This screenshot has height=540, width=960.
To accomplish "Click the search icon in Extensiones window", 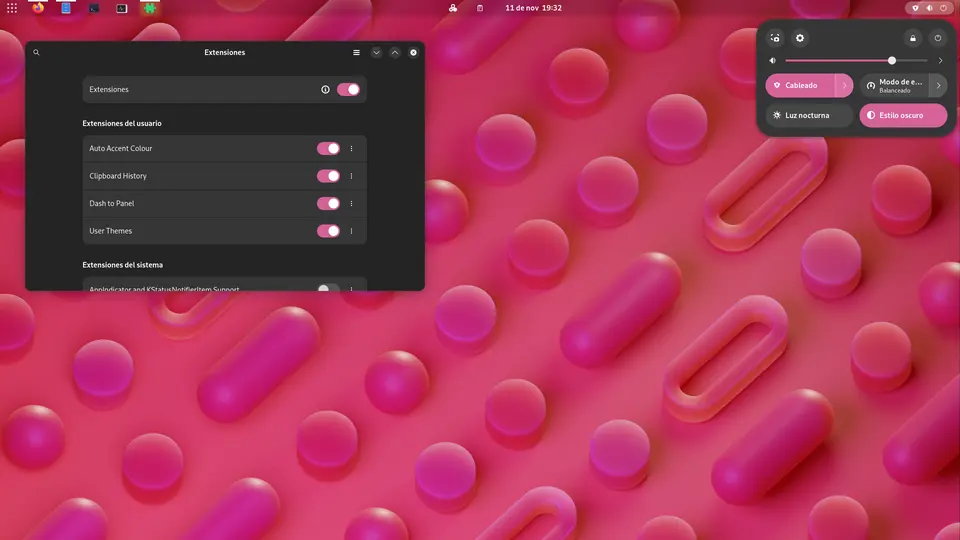I will tap(37, 53).
